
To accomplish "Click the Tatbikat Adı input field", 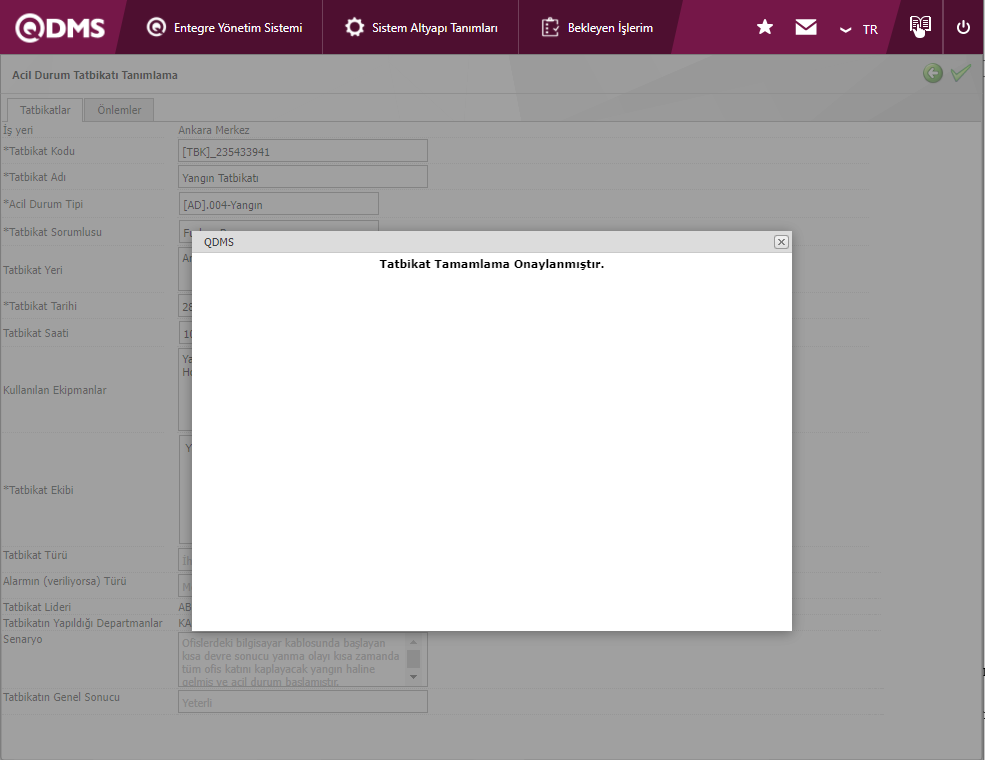I will [x=303, y=177].
